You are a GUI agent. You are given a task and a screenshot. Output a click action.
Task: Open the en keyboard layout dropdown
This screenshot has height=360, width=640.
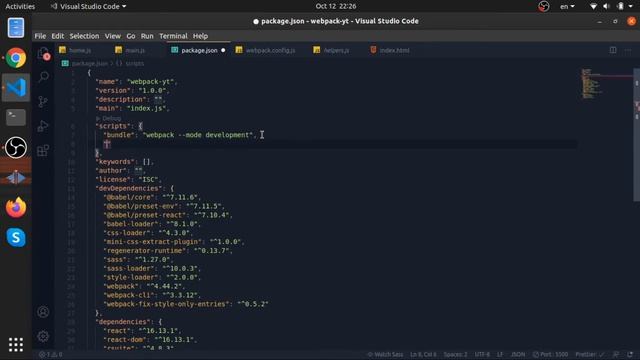567,7
